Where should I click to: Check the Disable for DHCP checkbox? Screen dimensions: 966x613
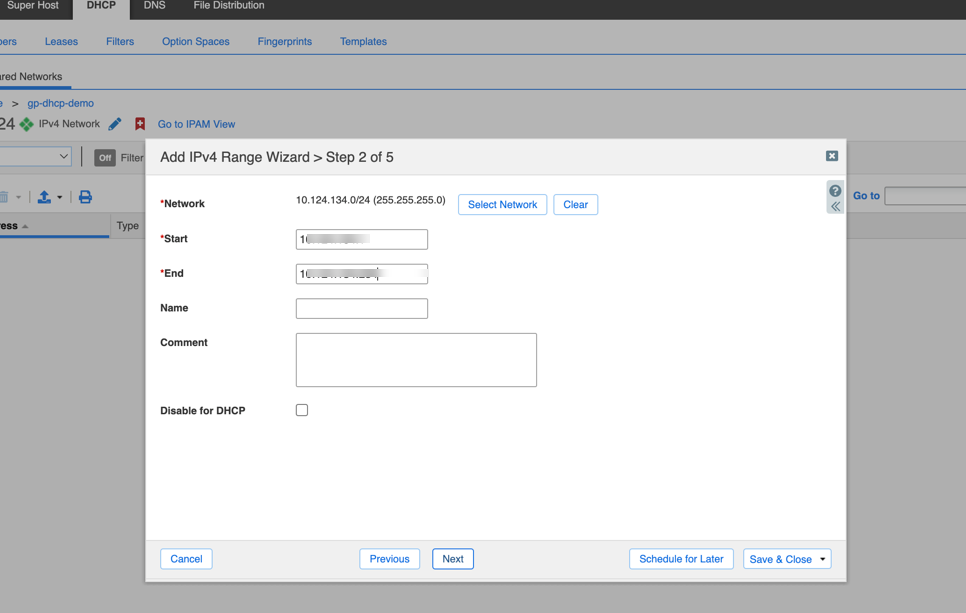(302, 410)
